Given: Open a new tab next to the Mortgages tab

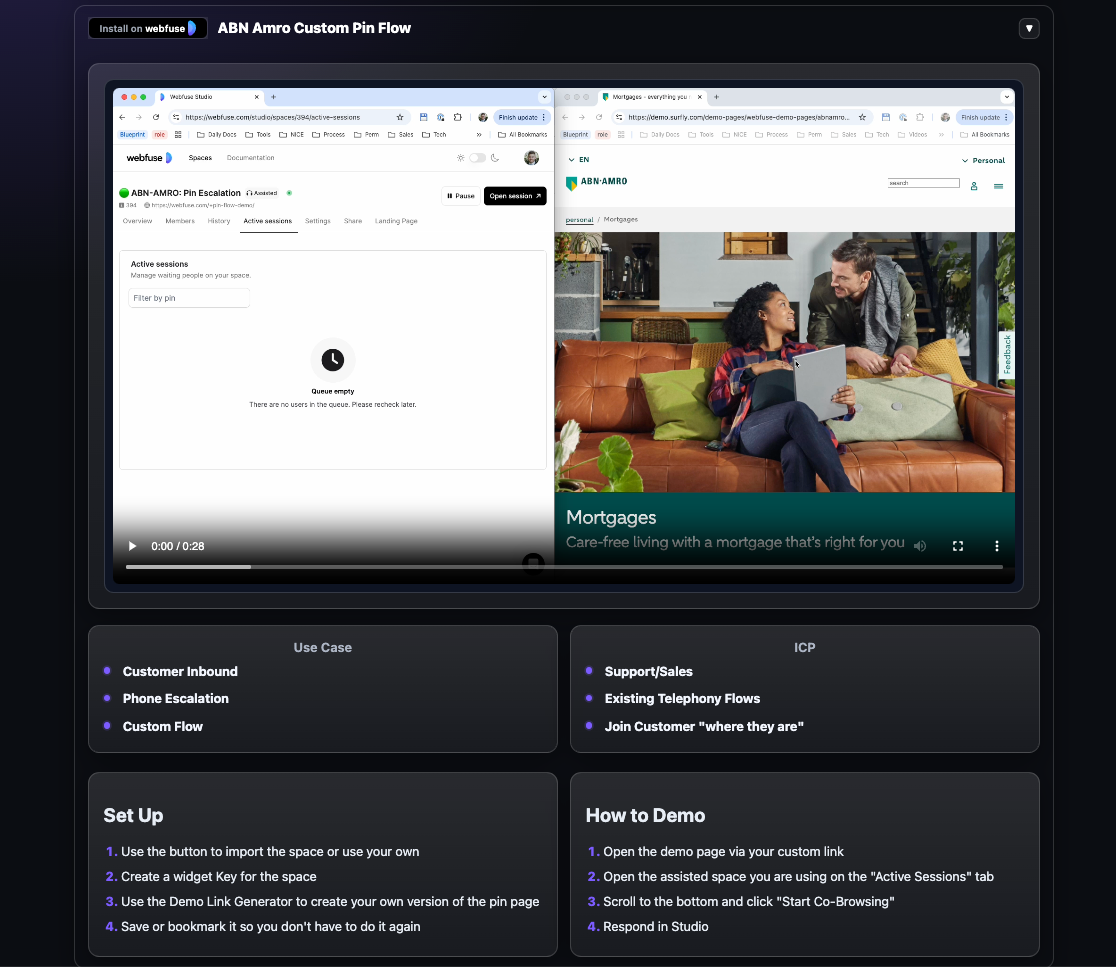Looking at the screenshot, I should (x=717, y=97).
